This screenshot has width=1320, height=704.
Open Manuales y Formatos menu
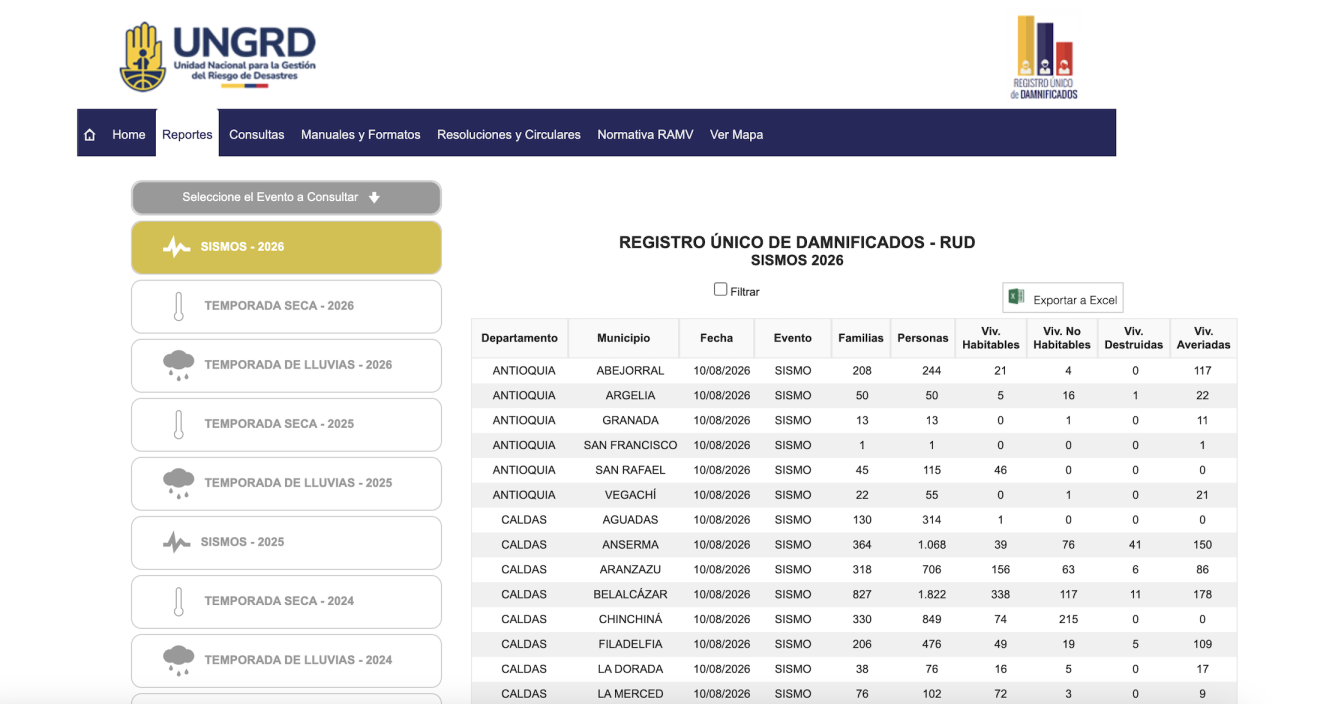361,135
